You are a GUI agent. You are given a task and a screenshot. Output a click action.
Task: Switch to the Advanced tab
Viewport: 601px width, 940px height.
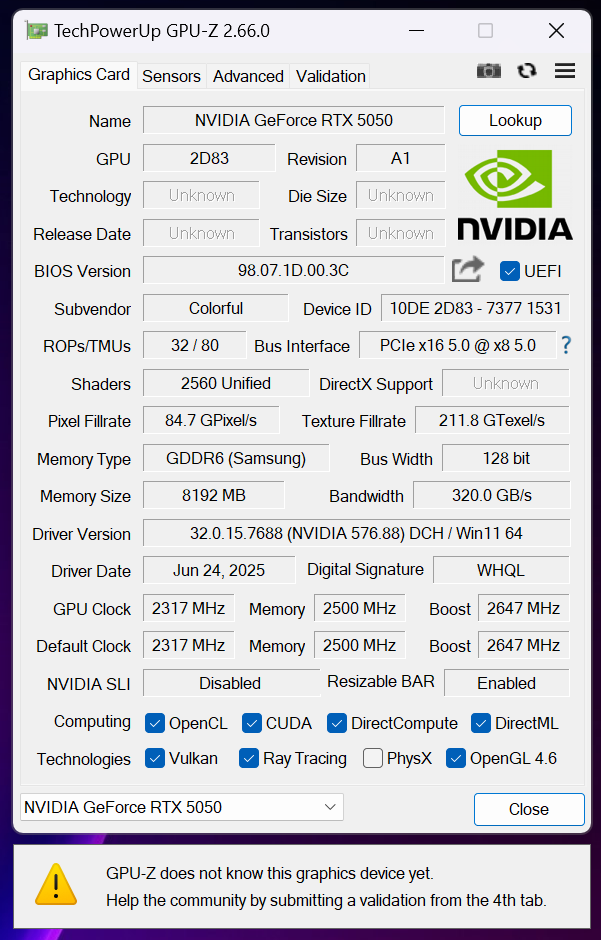click(248, 76)
